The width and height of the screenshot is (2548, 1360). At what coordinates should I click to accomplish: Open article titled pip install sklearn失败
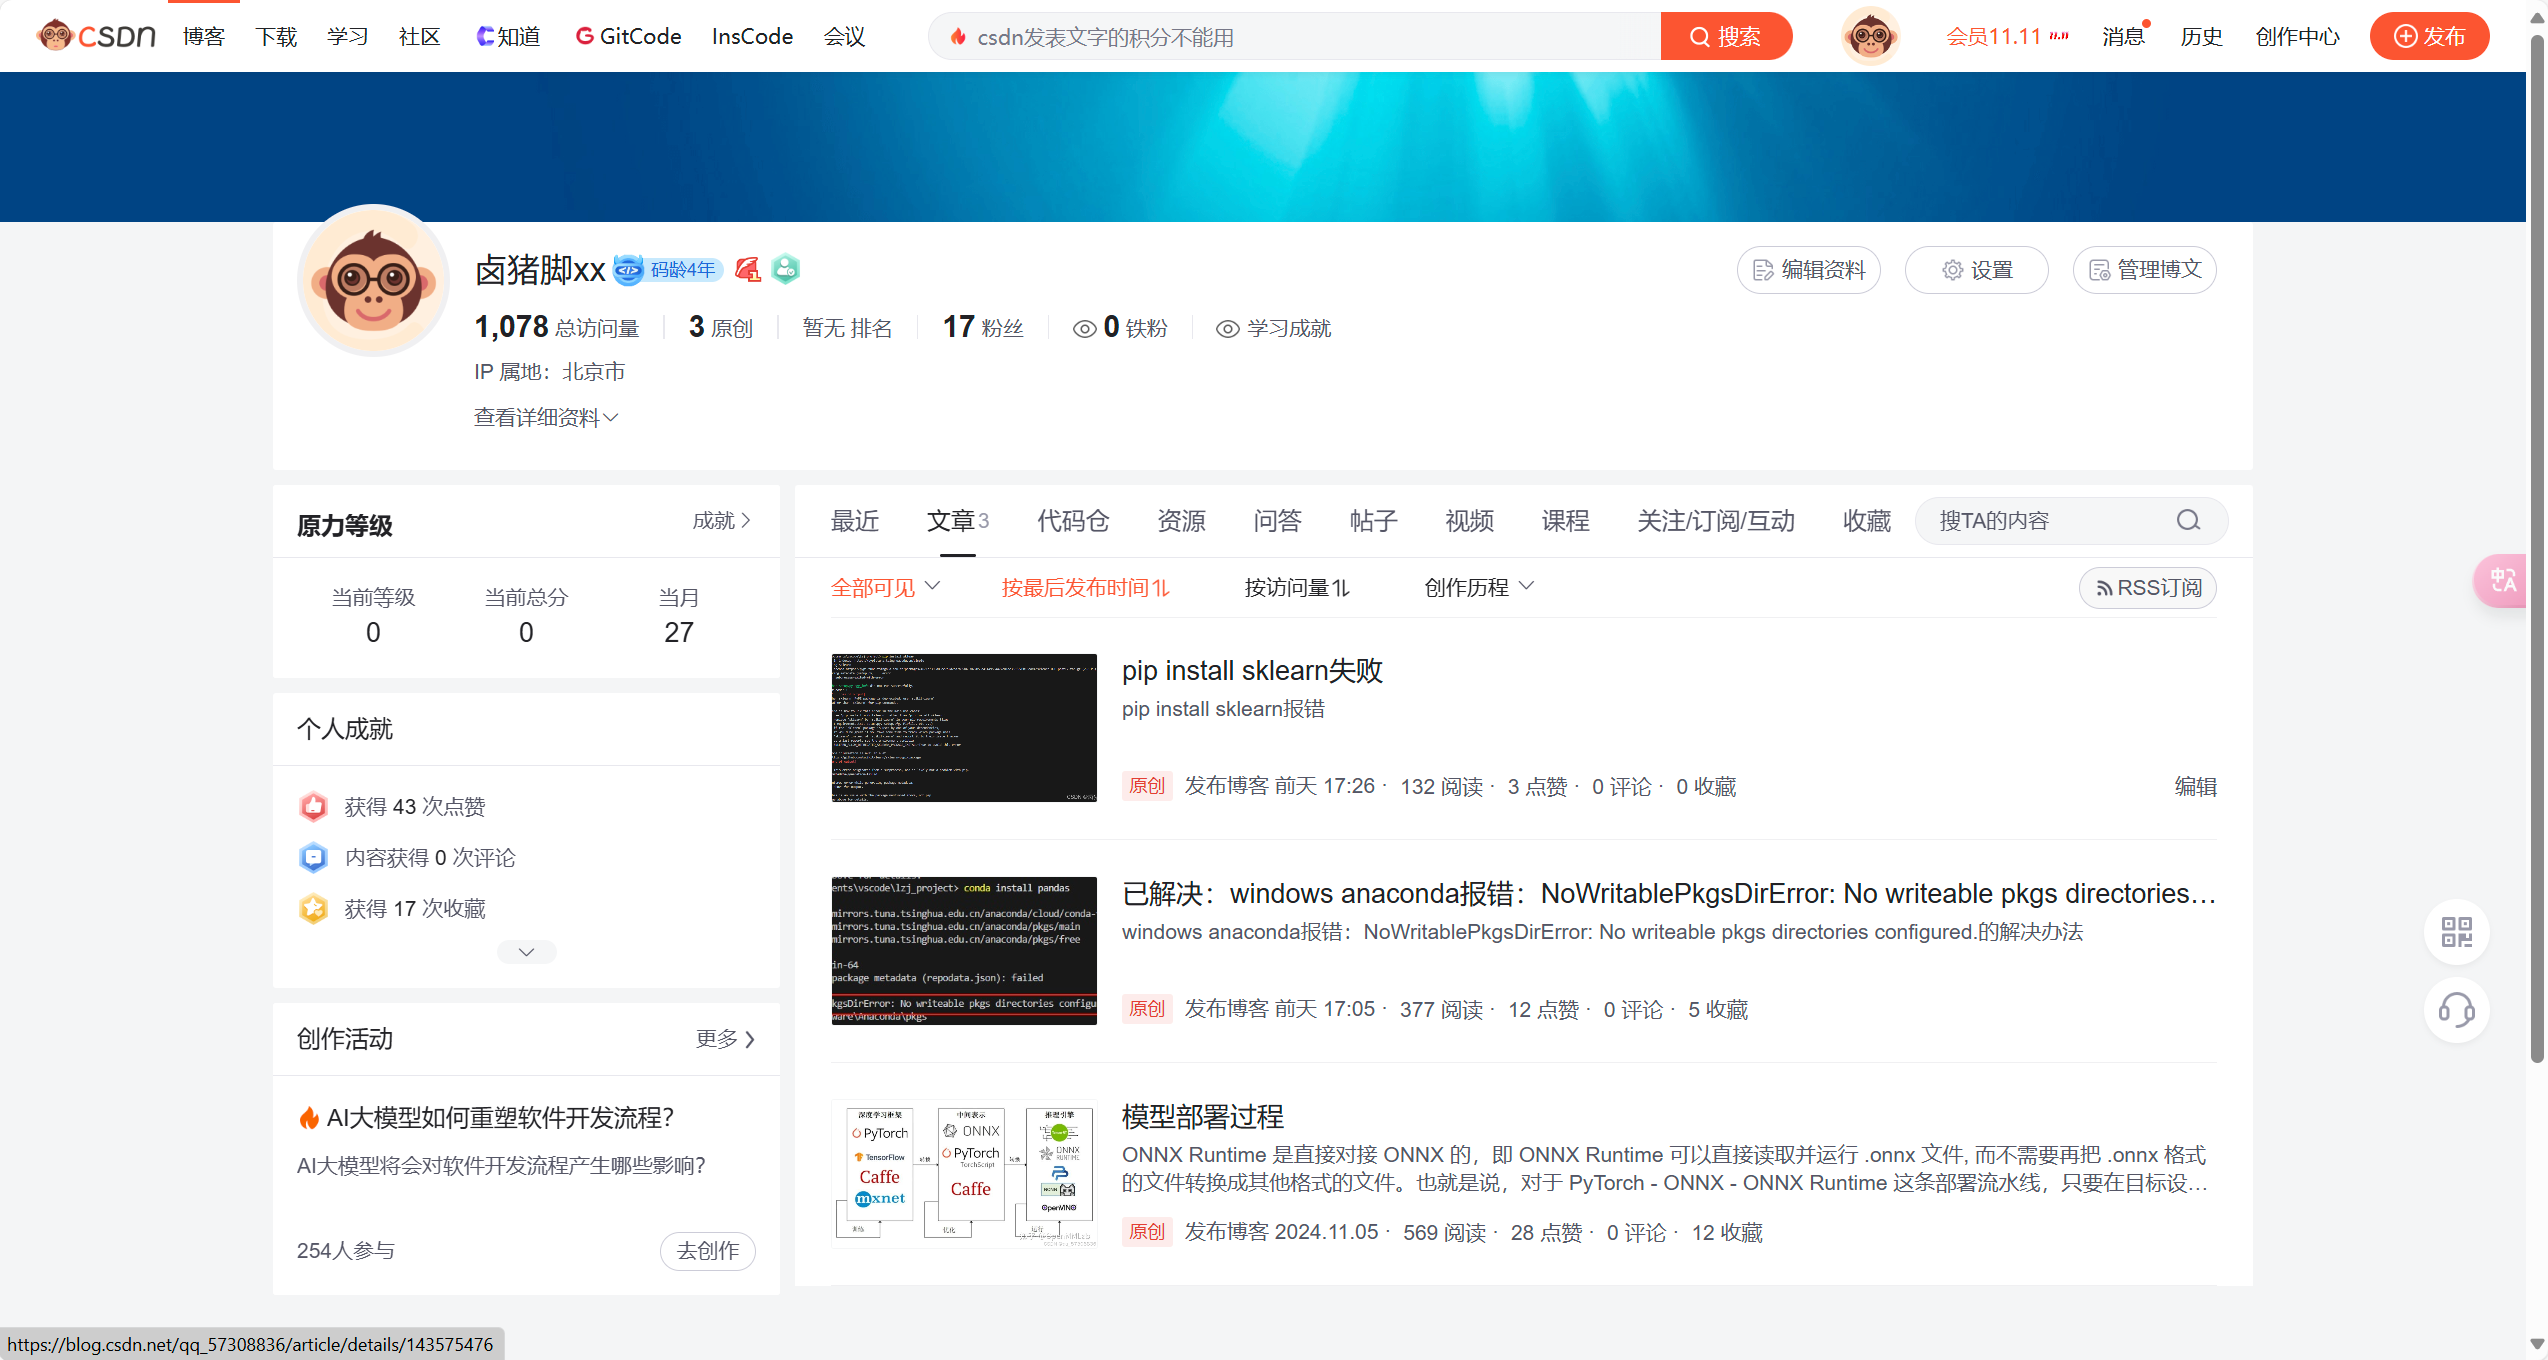pos(1252,670)
